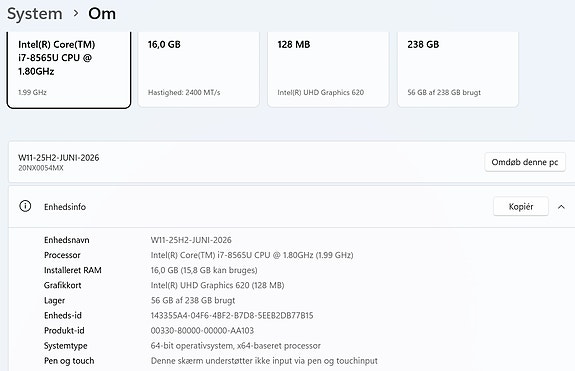
Task: Click the Pen og touch label
Action: (69, 361)
